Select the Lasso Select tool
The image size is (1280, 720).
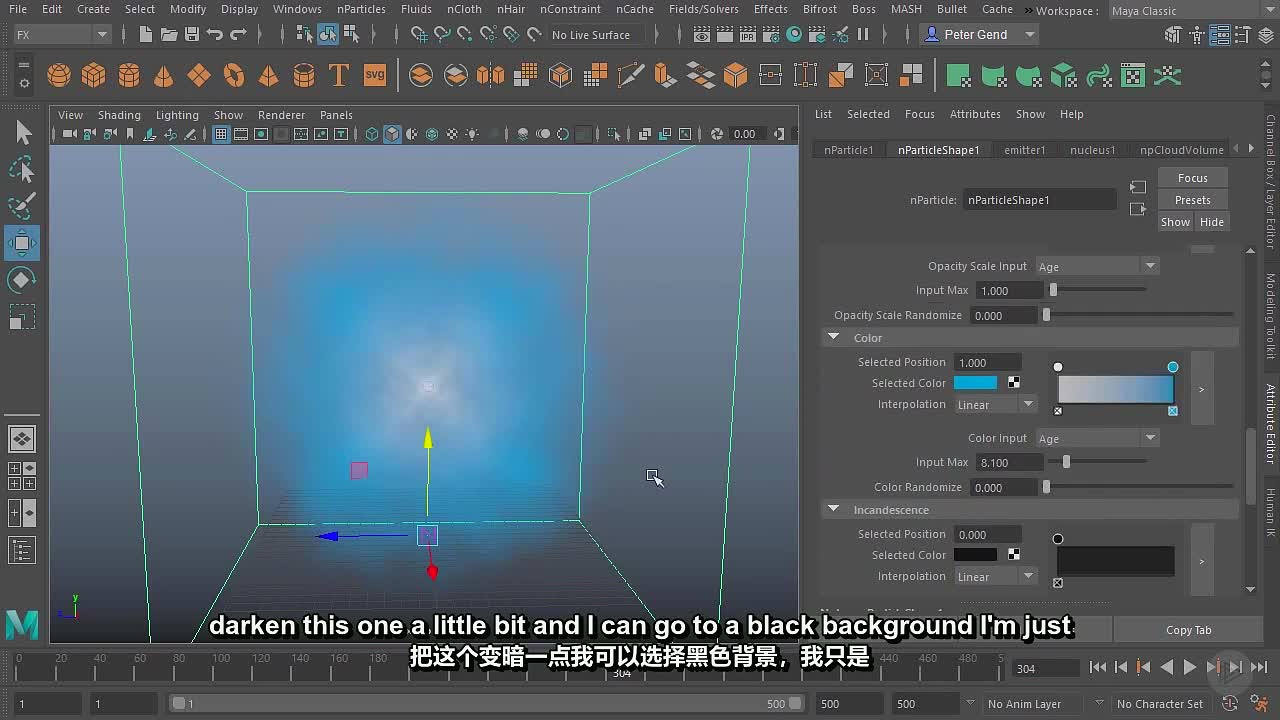click(22, 169)
